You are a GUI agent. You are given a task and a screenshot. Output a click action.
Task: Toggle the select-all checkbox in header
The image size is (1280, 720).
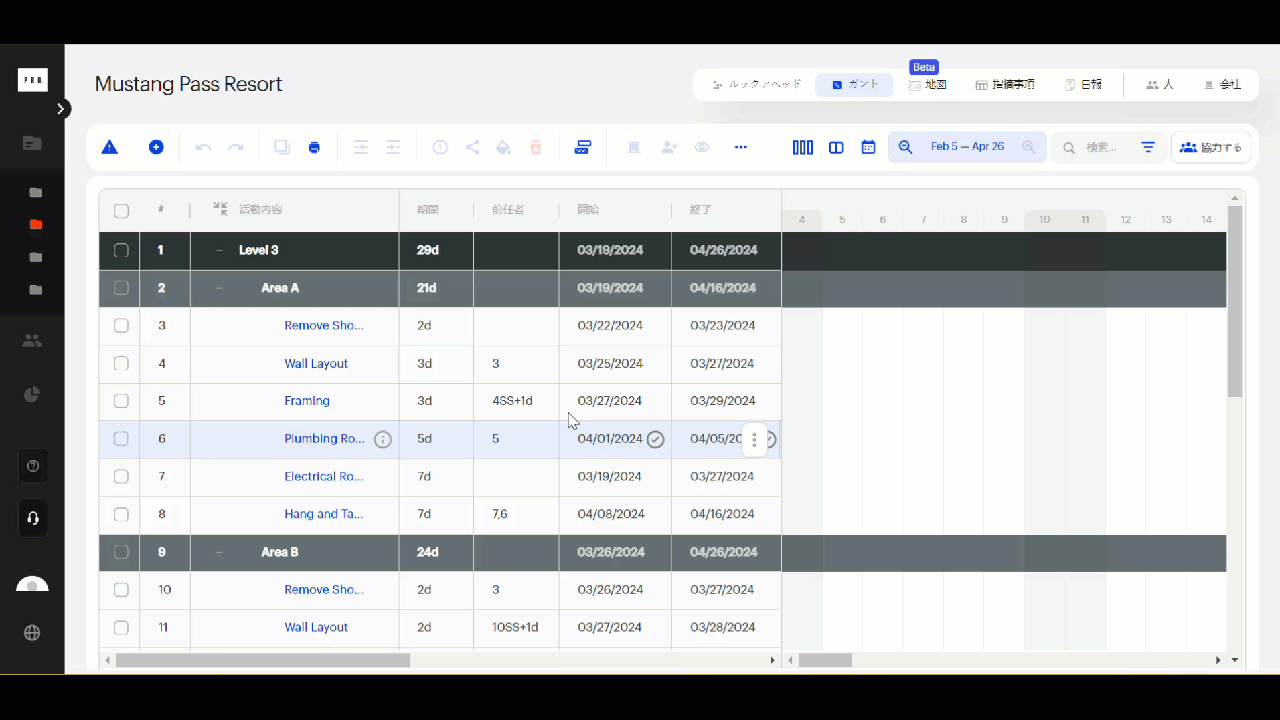pyautogui.click(x=121, y=211)
